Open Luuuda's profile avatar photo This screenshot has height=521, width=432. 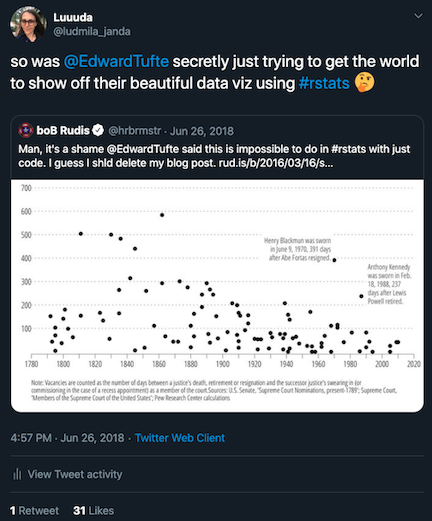(x=28, y=24)
